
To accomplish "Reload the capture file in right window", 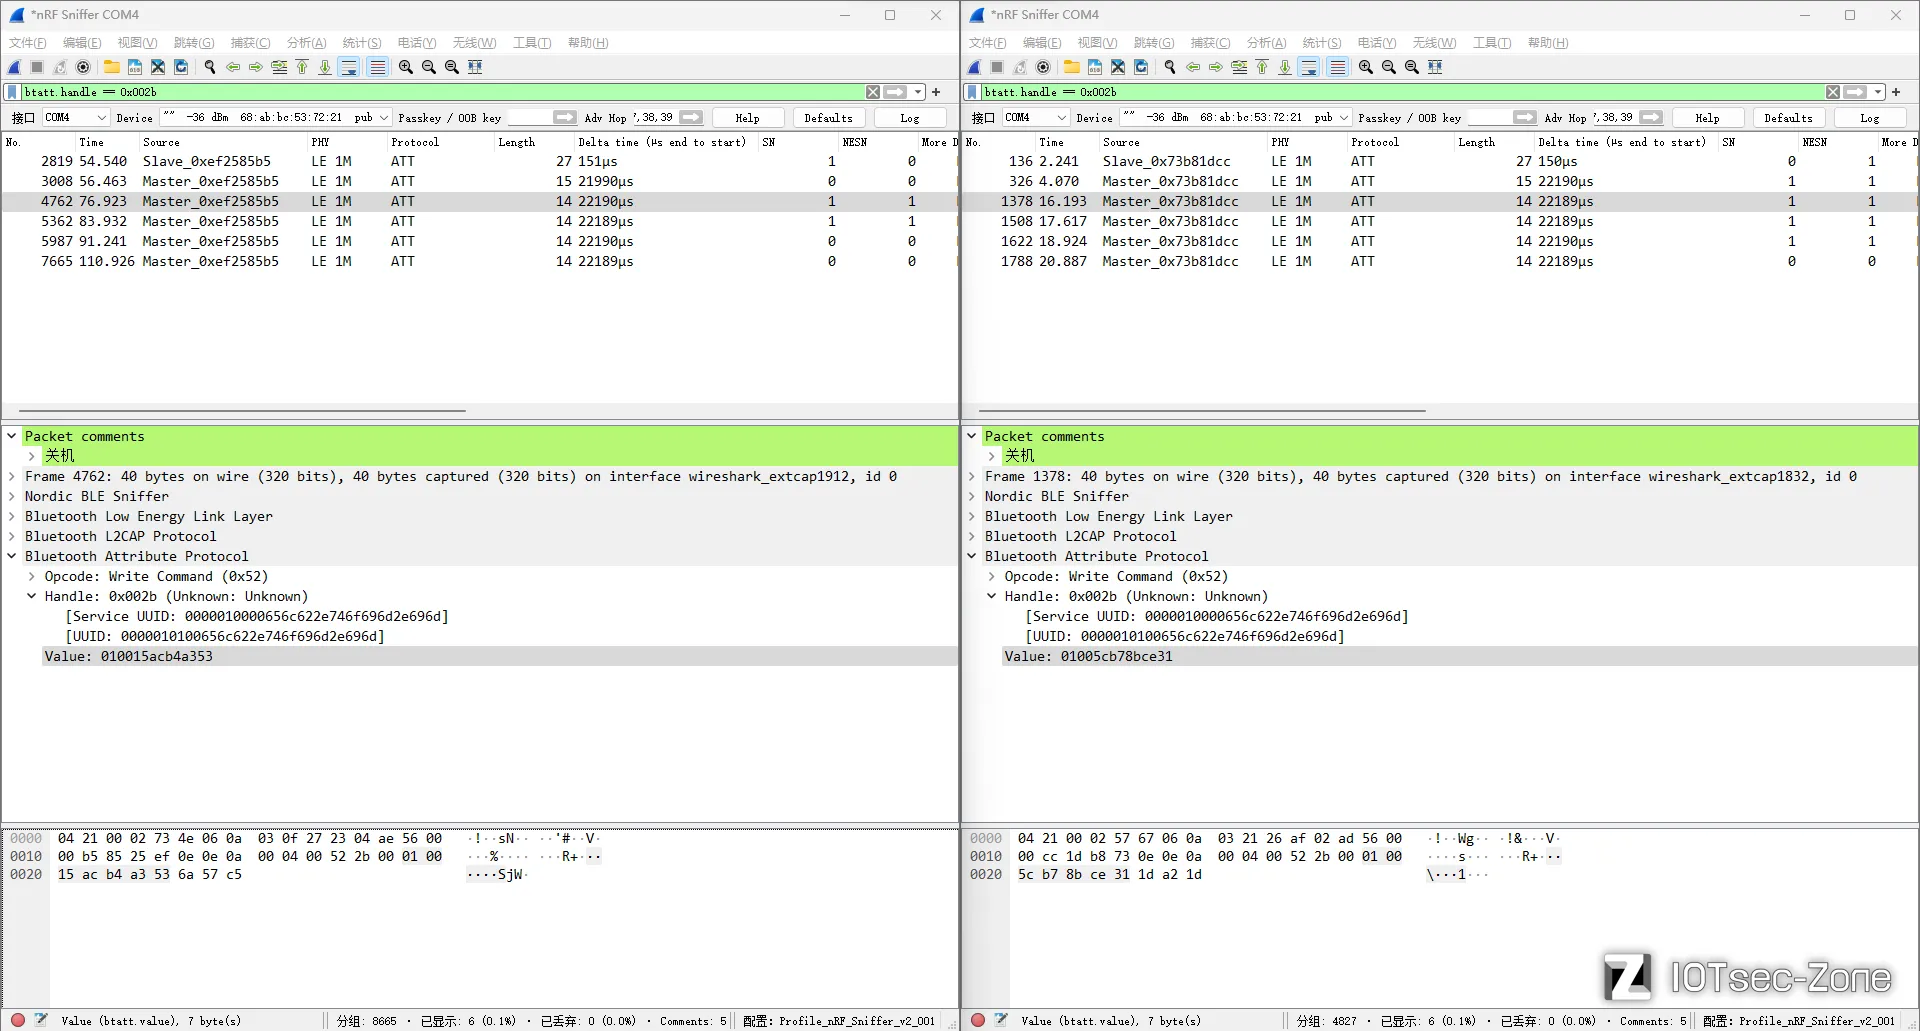I will coord(1141,67).
